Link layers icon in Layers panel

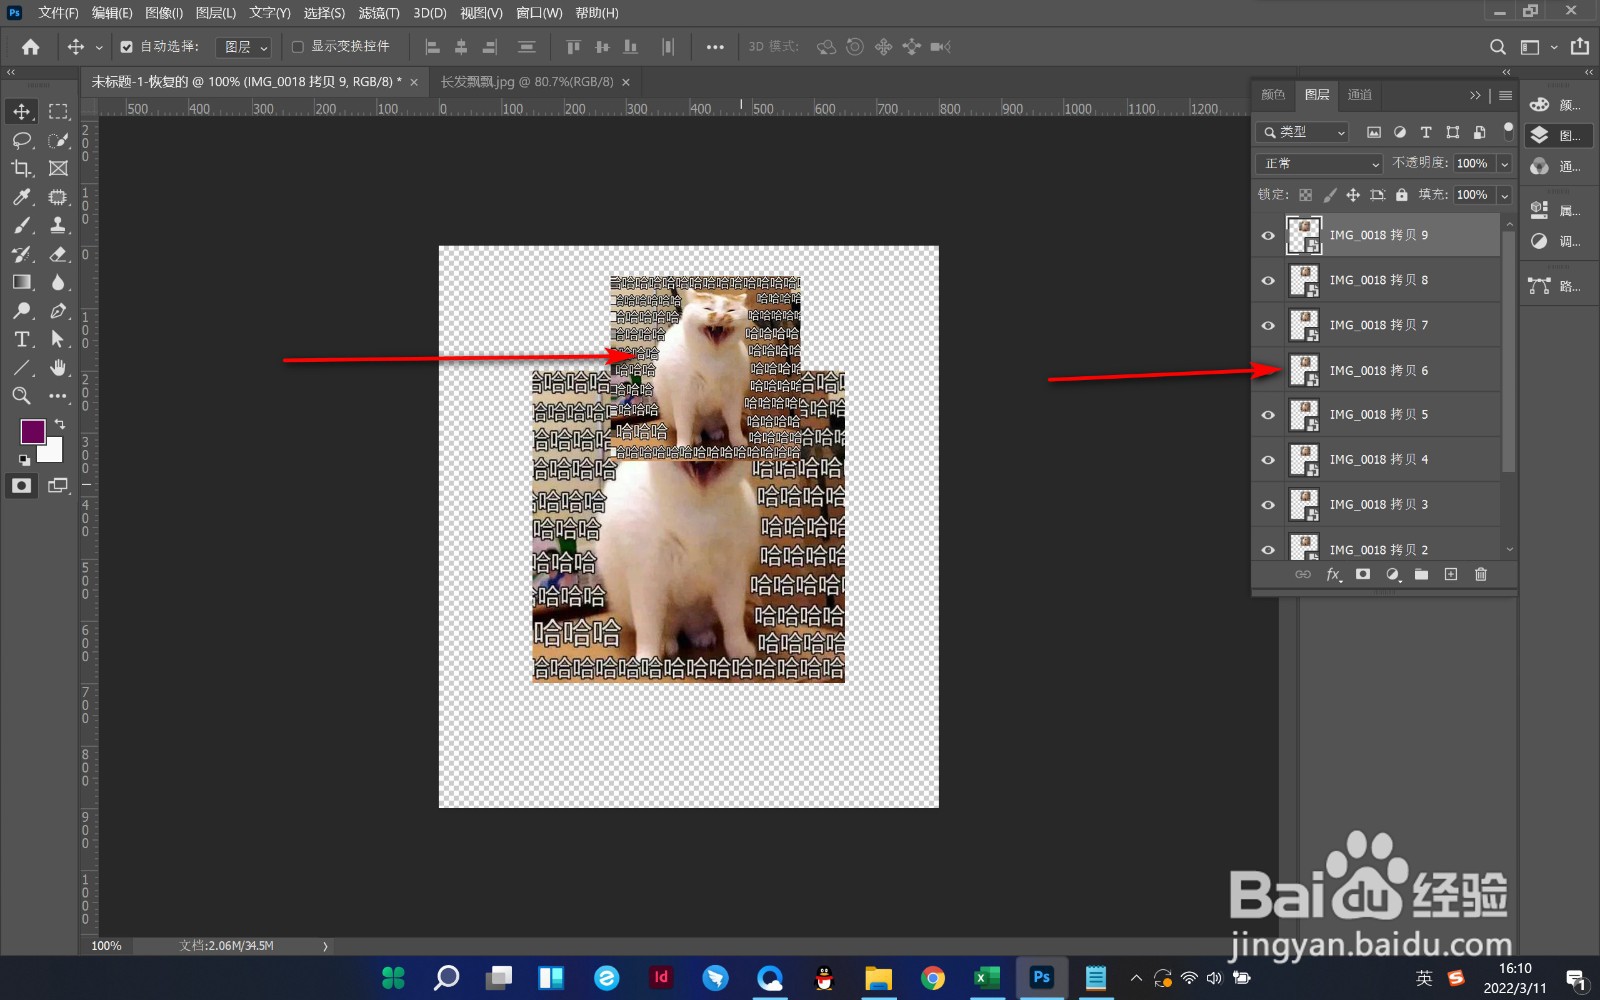tap(1303, 574)
